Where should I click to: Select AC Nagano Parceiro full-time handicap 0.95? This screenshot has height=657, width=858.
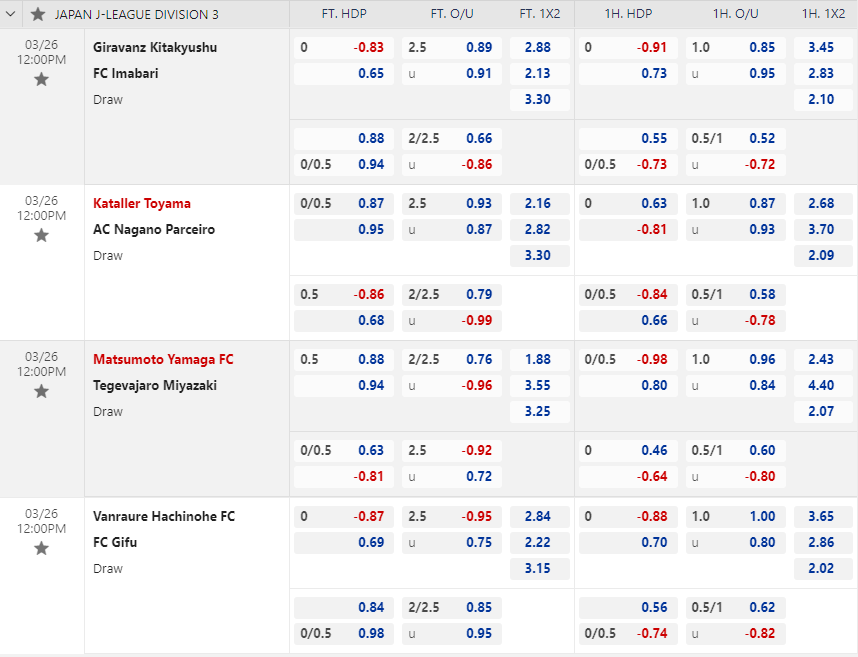point(344,230)
